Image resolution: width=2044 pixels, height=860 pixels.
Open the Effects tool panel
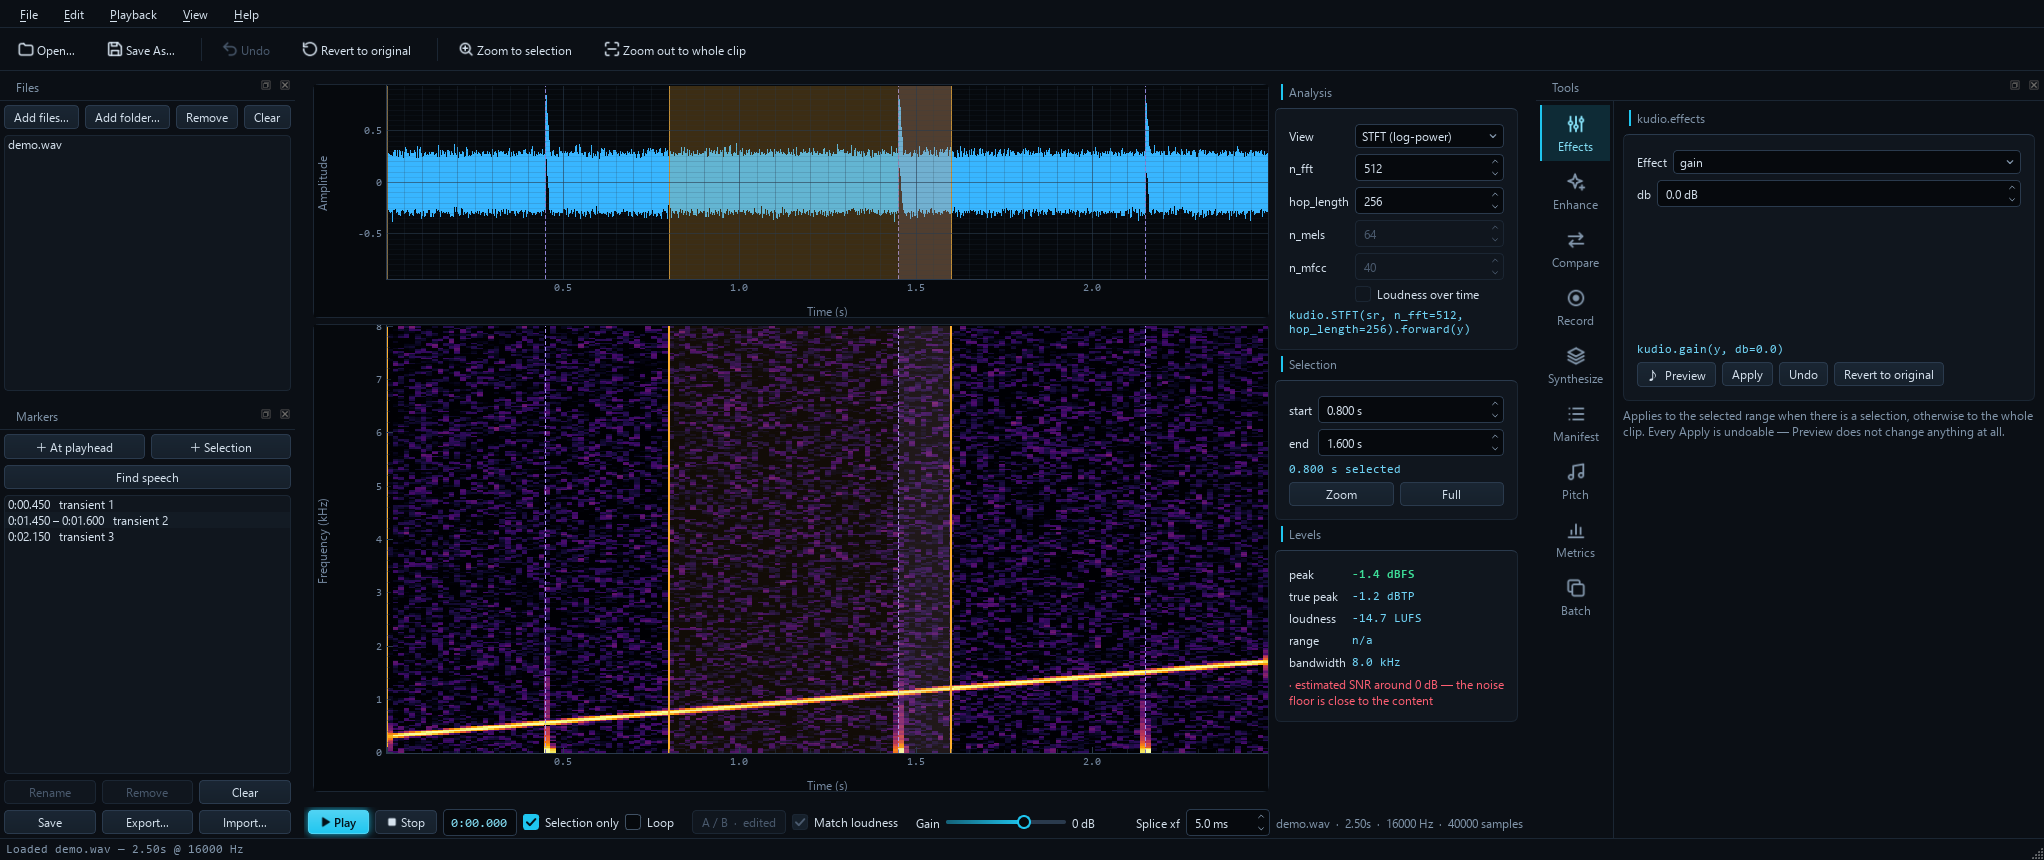click(1575, 133)
